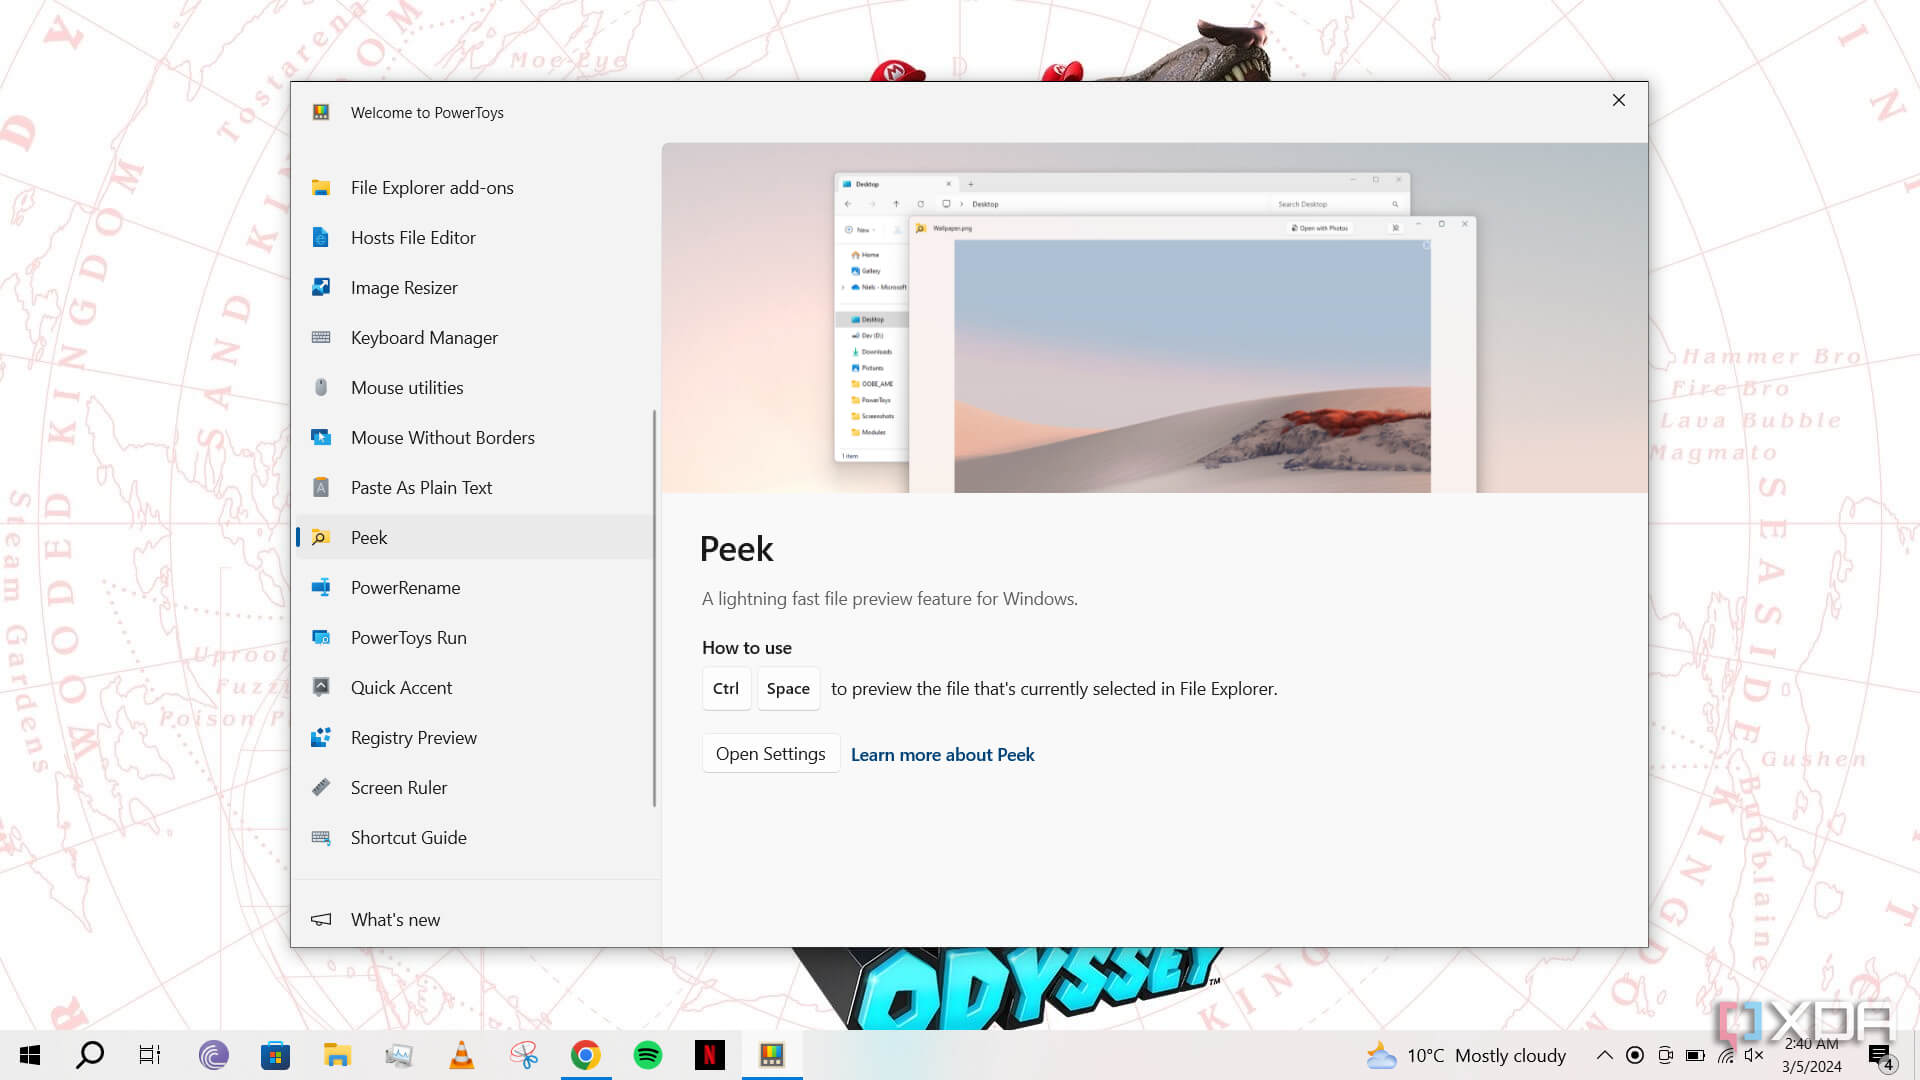Select the Registry Preview icon
Screen dimensions: 1920x1080
coord(321,738)
